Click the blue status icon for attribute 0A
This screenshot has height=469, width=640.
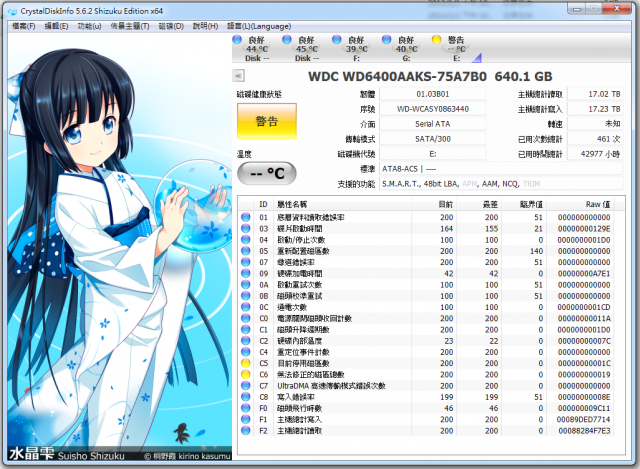coord(246,285)
